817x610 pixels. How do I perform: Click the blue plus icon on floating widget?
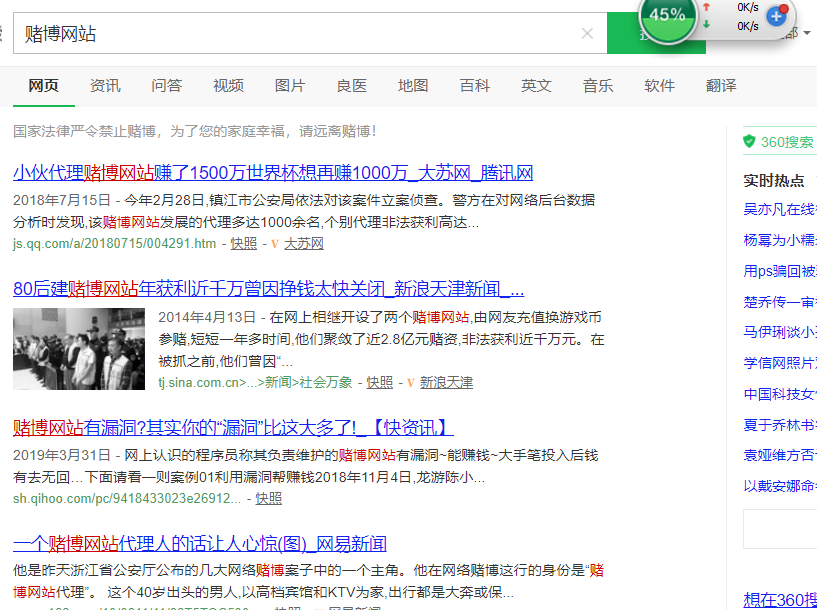pos(776,16)
